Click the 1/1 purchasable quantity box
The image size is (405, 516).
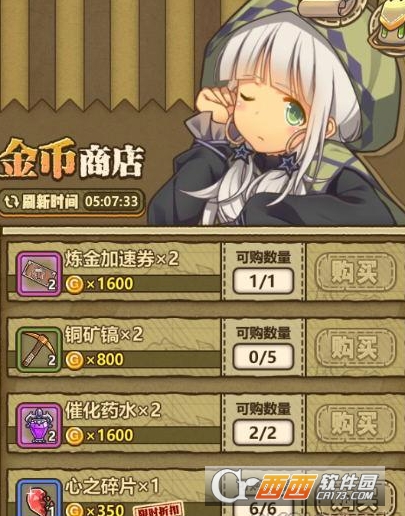click(263, 281)
